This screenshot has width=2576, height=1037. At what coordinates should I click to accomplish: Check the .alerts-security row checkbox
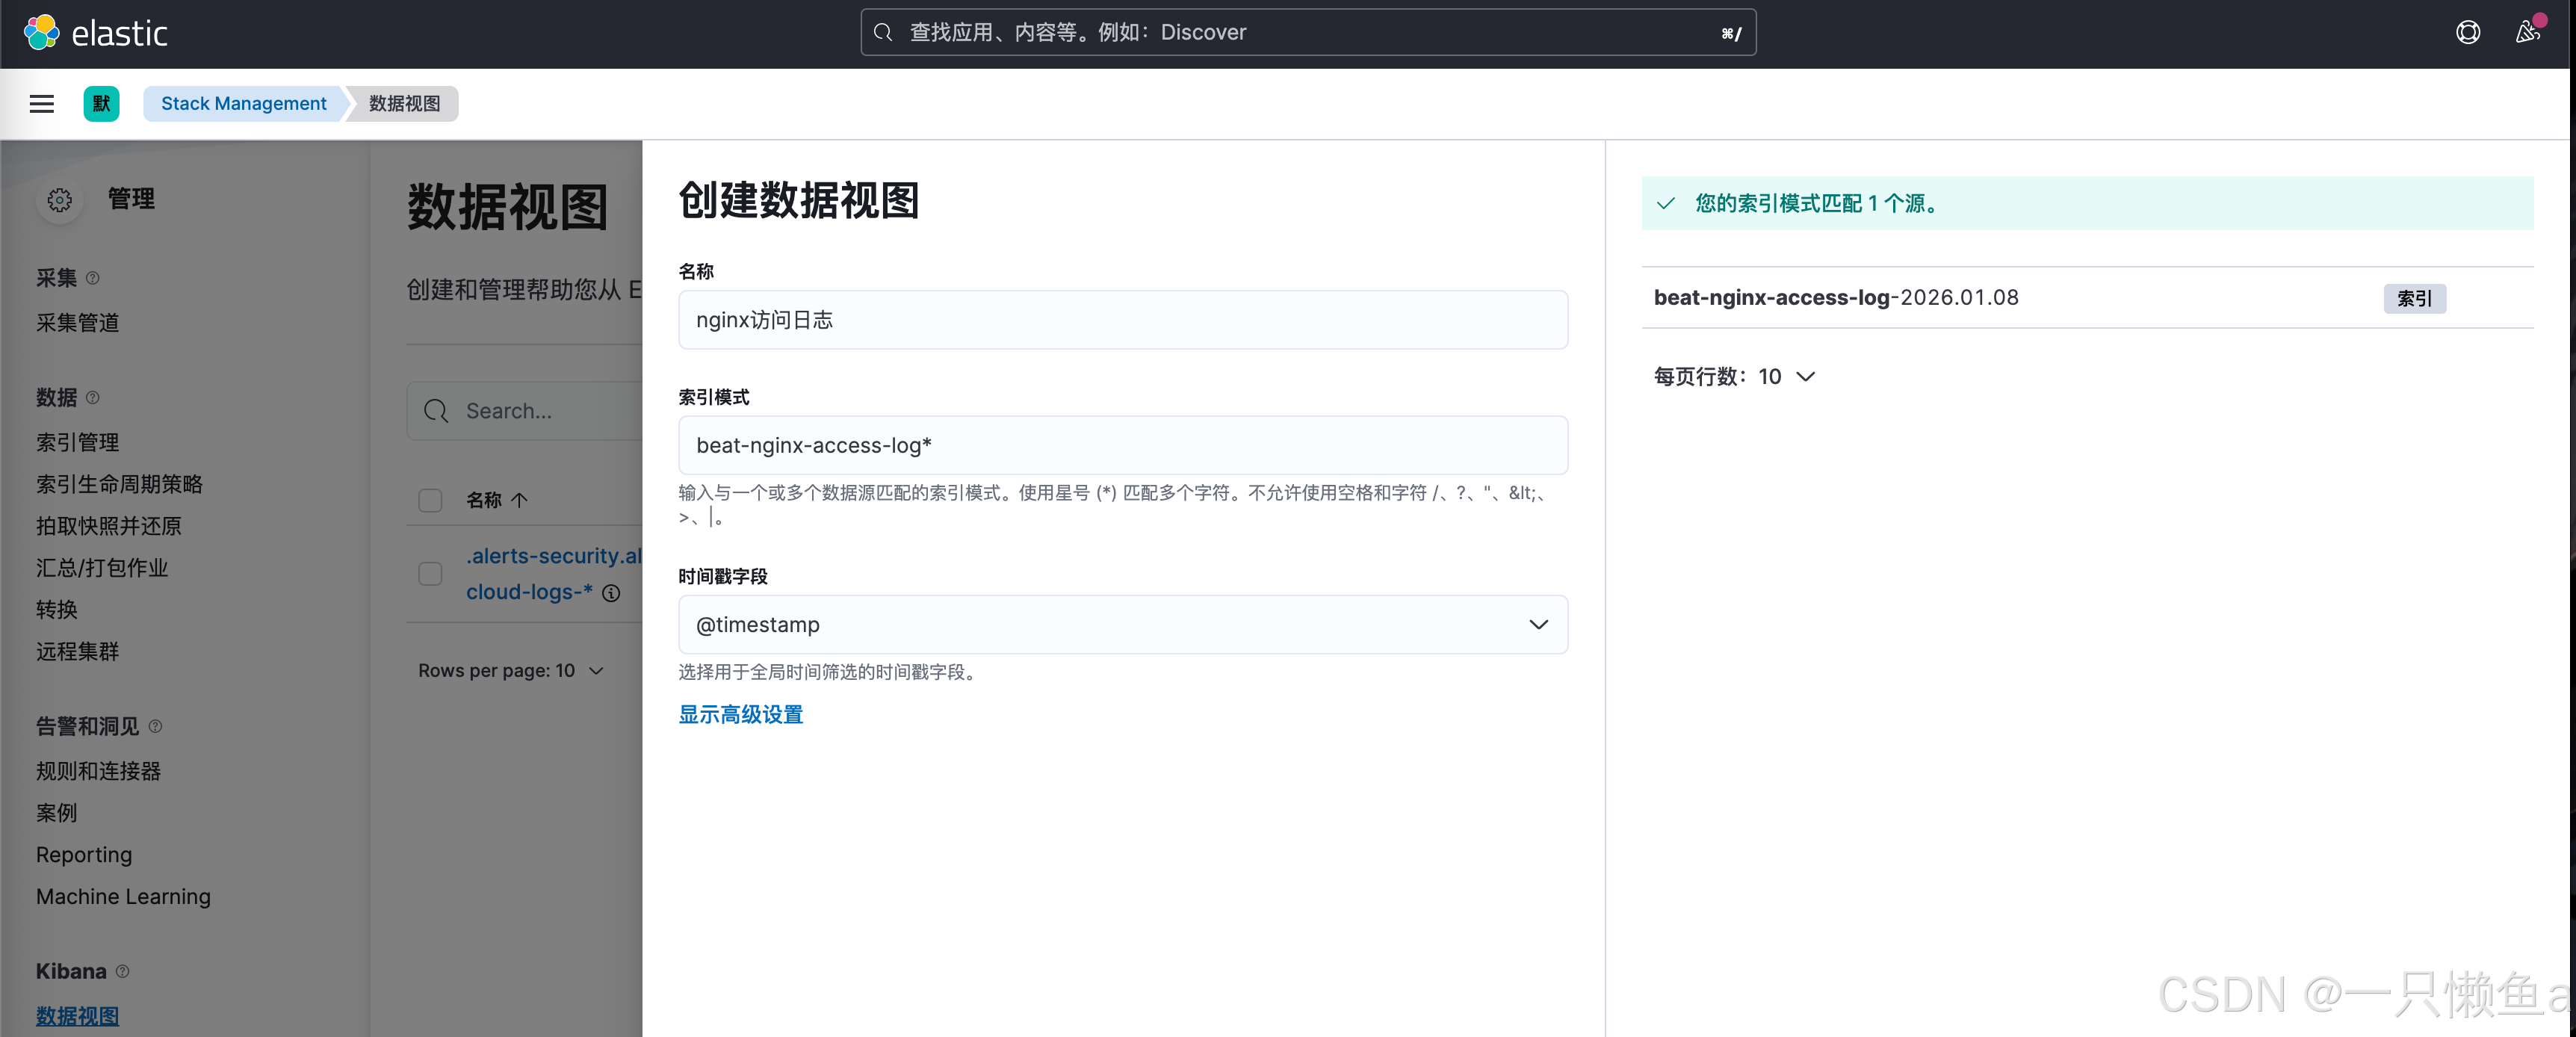click(430, 573)
